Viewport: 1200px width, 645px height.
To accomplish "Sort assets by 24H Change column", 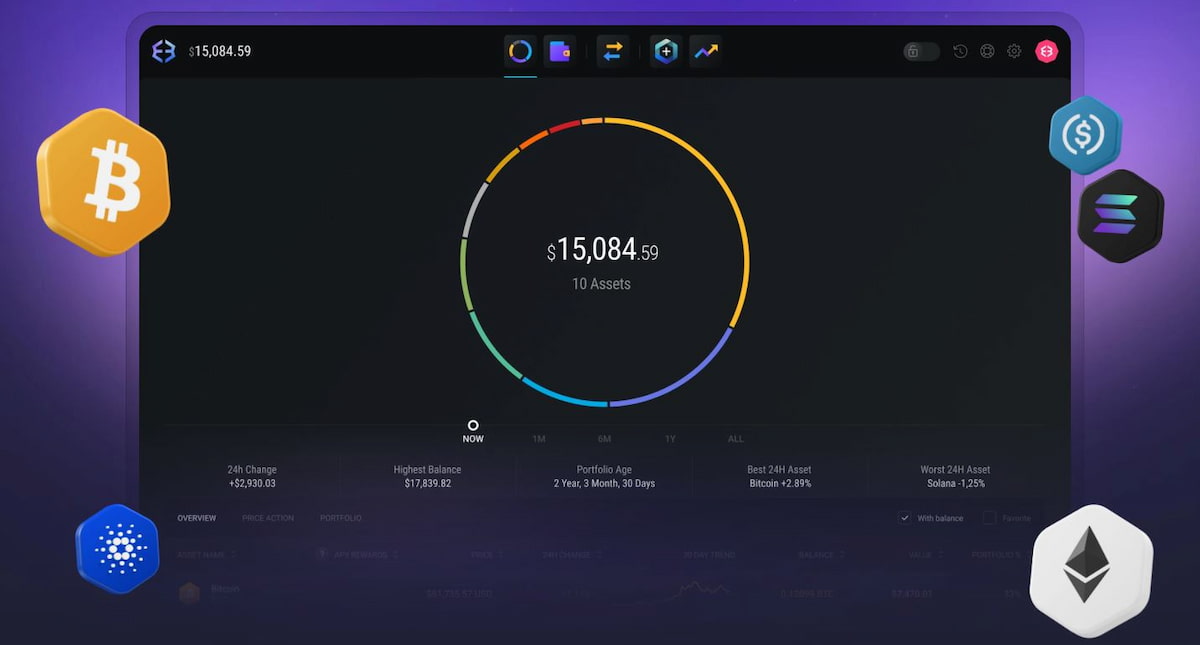I will point(597,554).
